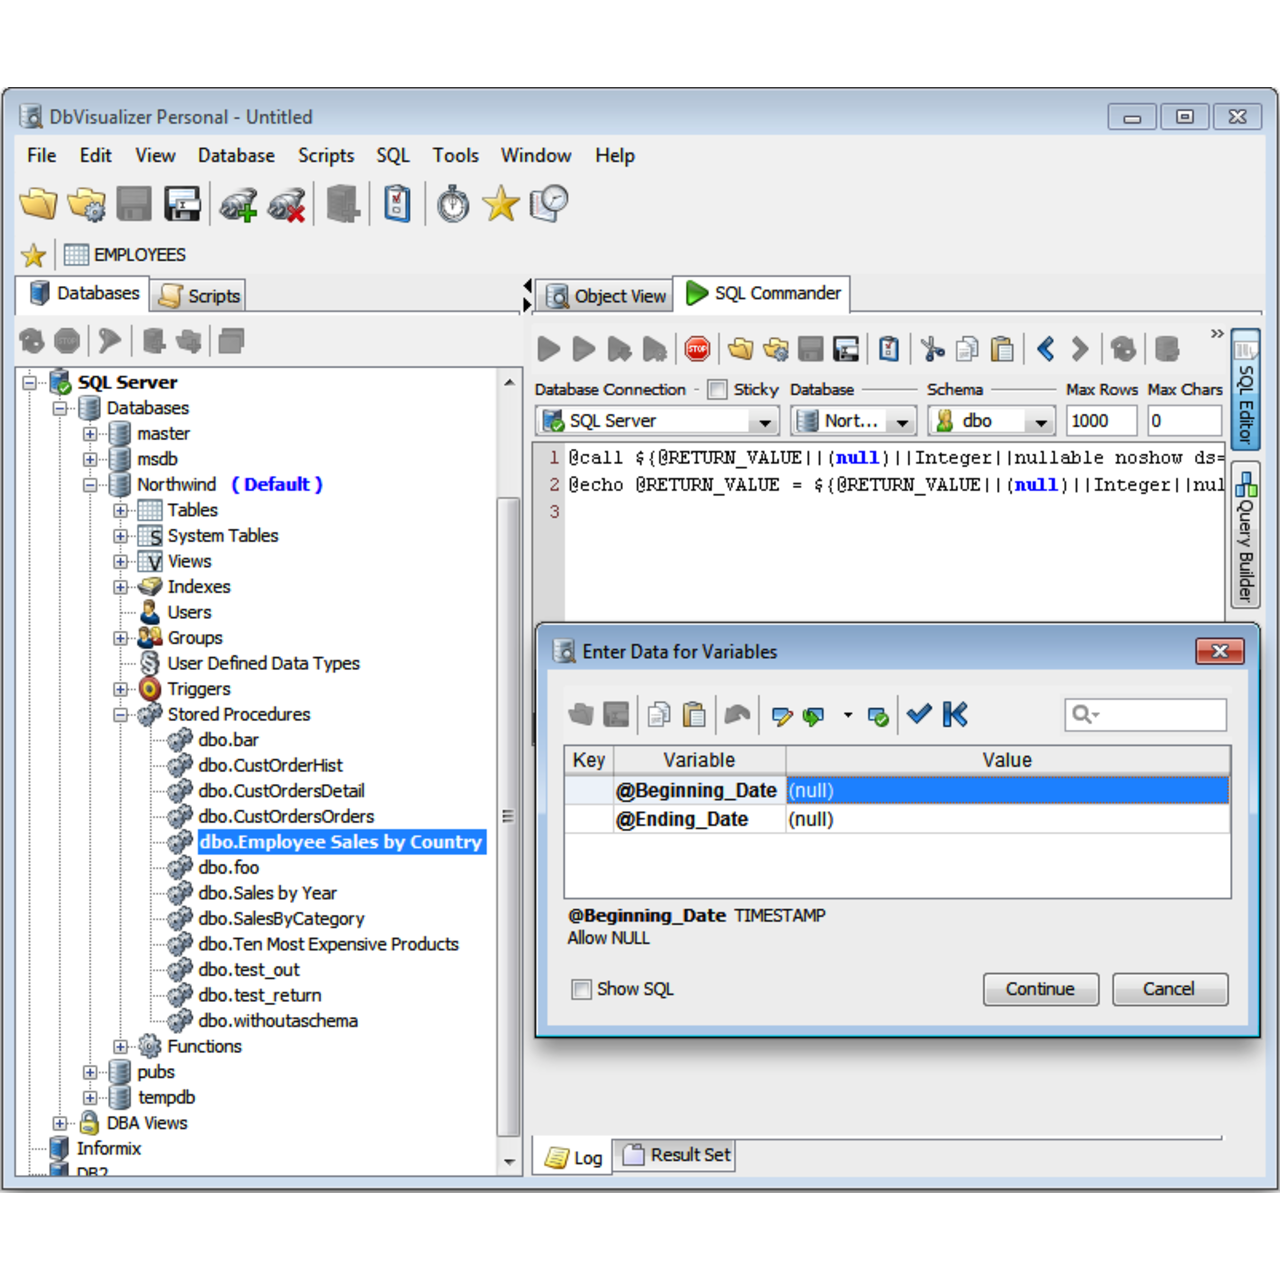The image size is (1280, 1280).
Task: Click the paste clipboard icon in SQL Commander toolbar
Action: click(1002, 349)
